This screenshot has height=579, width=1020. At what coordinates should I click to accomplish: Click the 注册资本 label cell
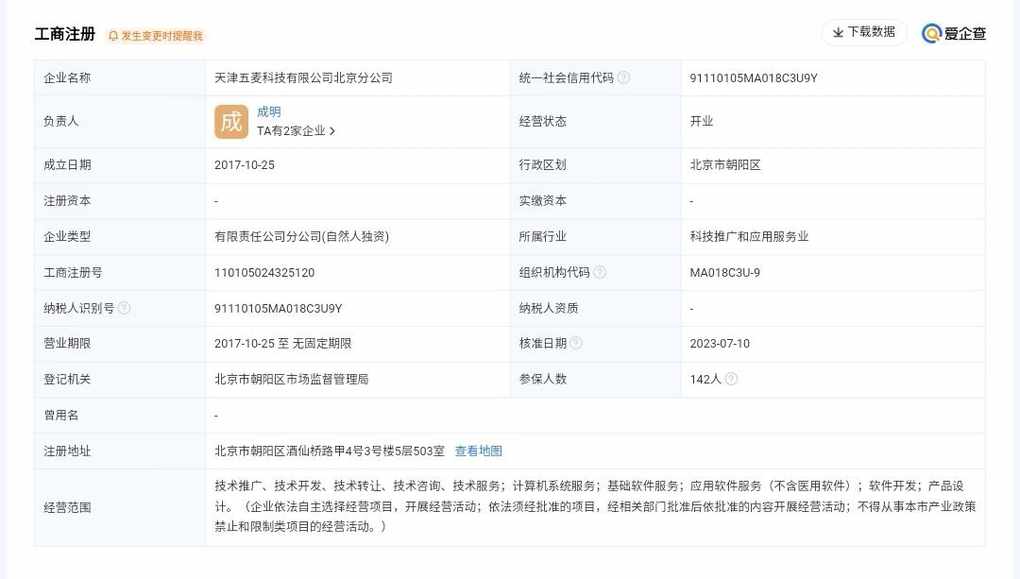point(120,200)
